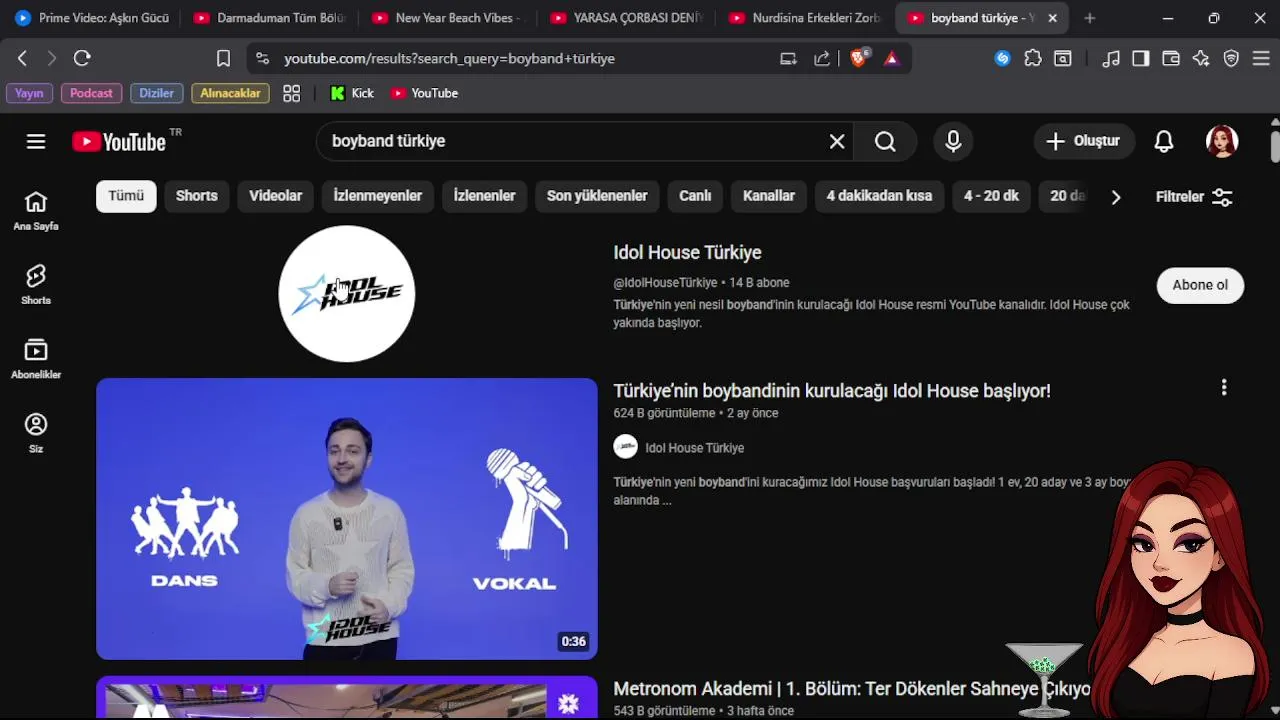Run search with the magnifying glass button
This screenshot has width=1280, height=720.
click(885, 142)
